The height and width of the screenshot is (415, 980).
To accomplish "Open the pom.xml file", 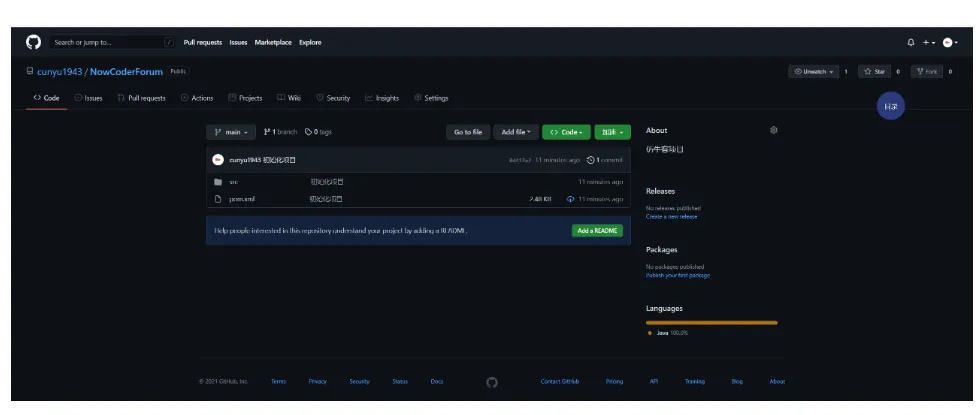I will click(242, 199).
